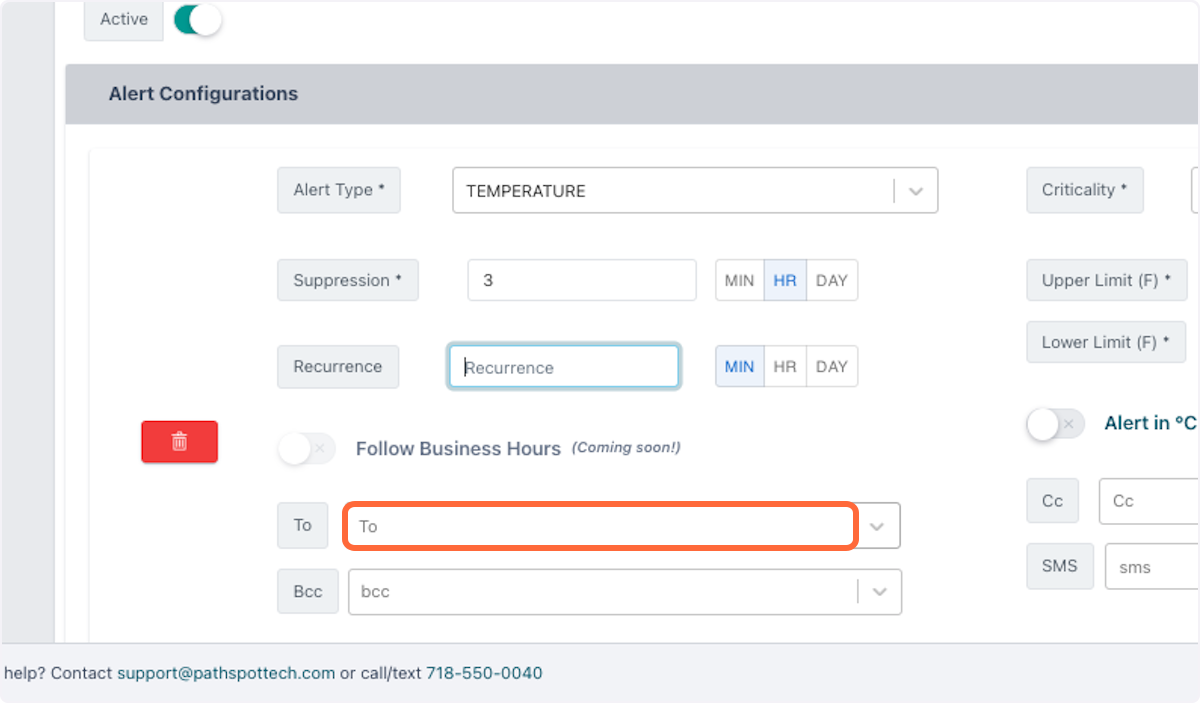The height and width of the screenshot is (703, 1200).
Task: Choose DAY unit for Recurrence
Action: [832, 367]
